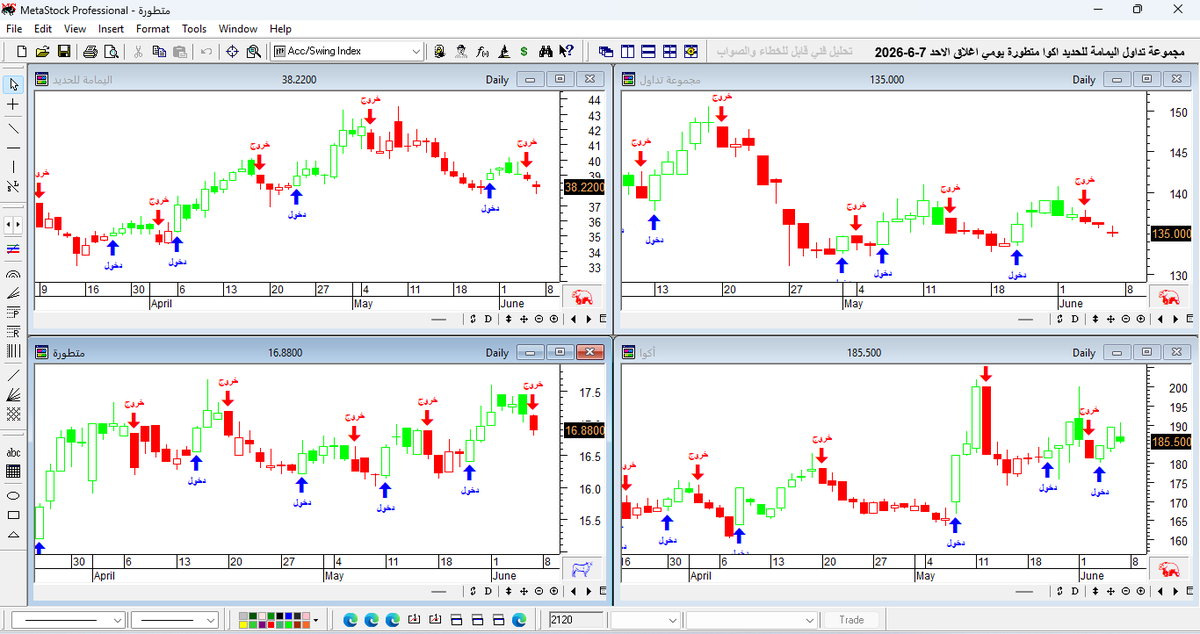Click the bear expert icon in أكوا chart
This screenshot has width=1200, height=634.
[x=1167, y=569]
